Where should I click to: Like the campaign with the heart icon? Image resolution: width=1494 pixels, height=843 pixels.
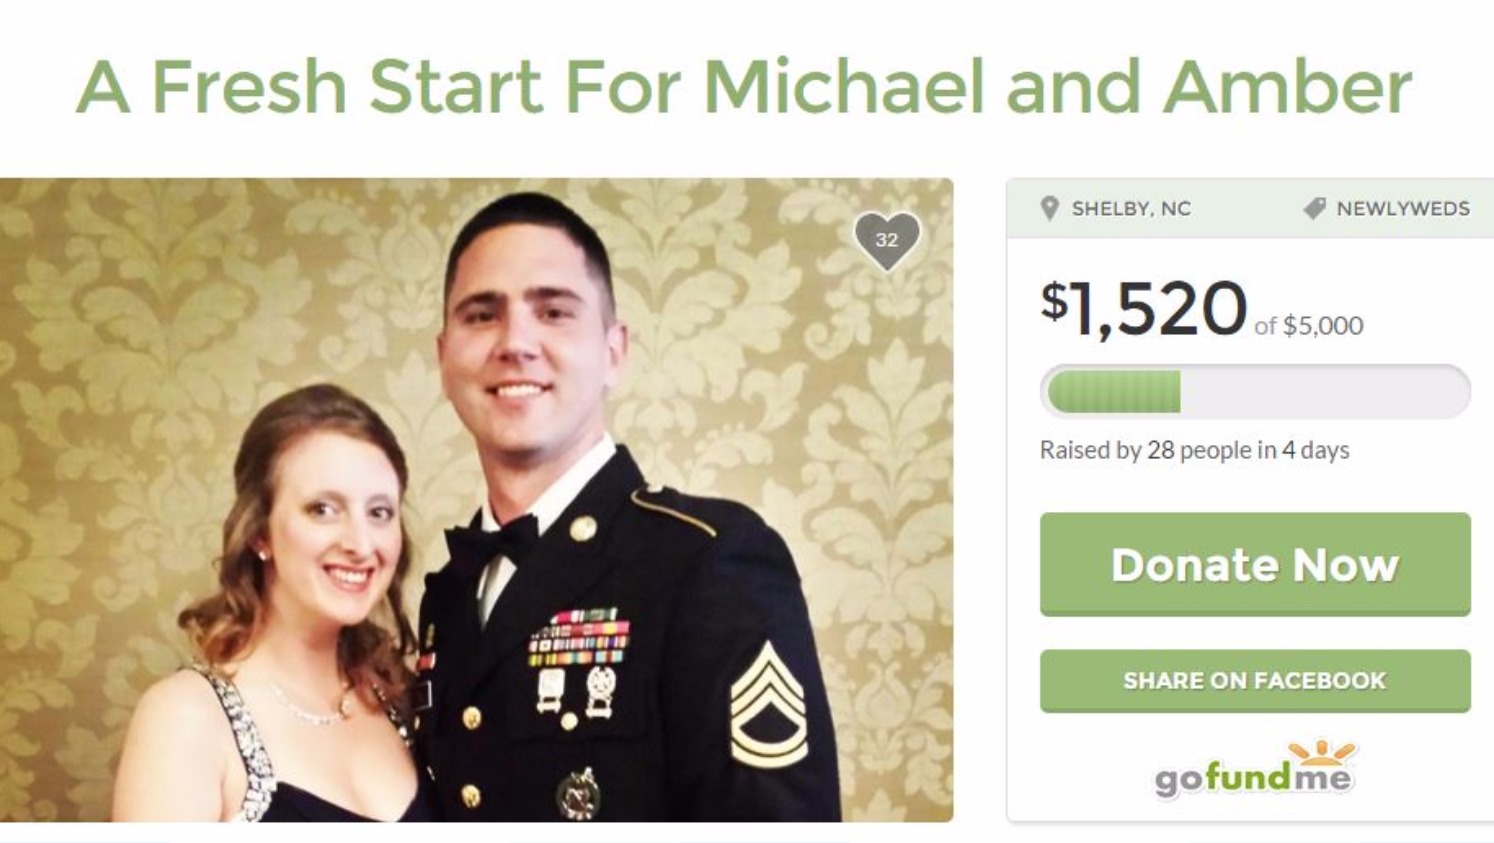(x=886, y=241)
